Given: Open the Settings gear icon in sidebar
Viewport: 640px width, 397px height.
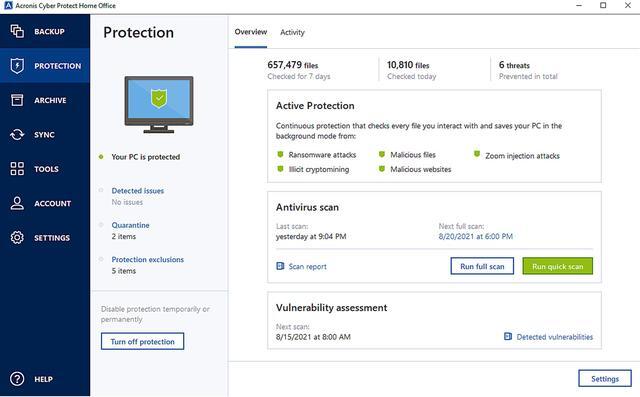Looking at the screenshot, I should [x=17, y=237].
